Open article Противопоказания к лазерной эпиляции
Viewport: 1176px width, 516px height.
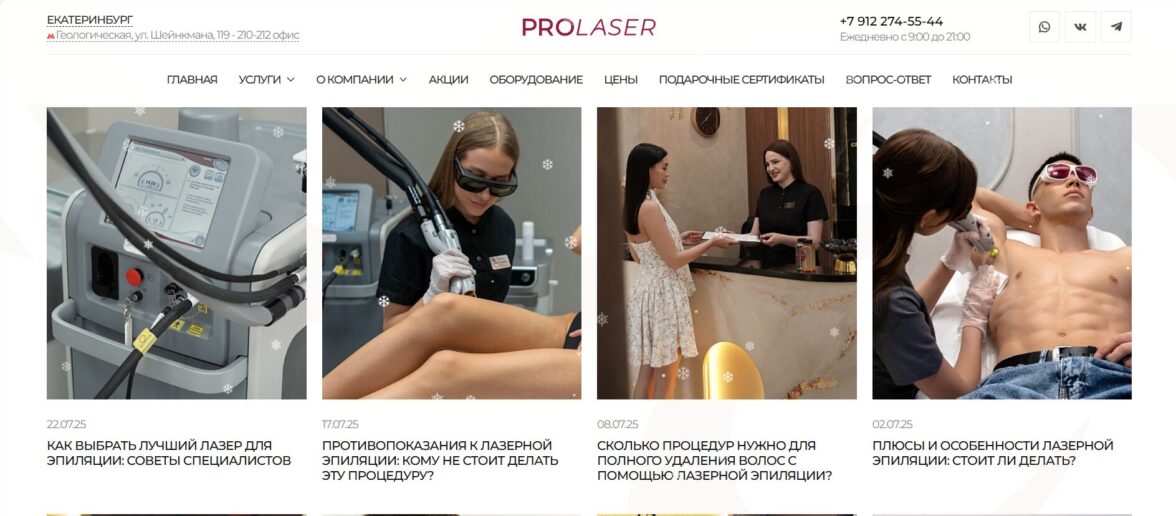click(440, 460)
